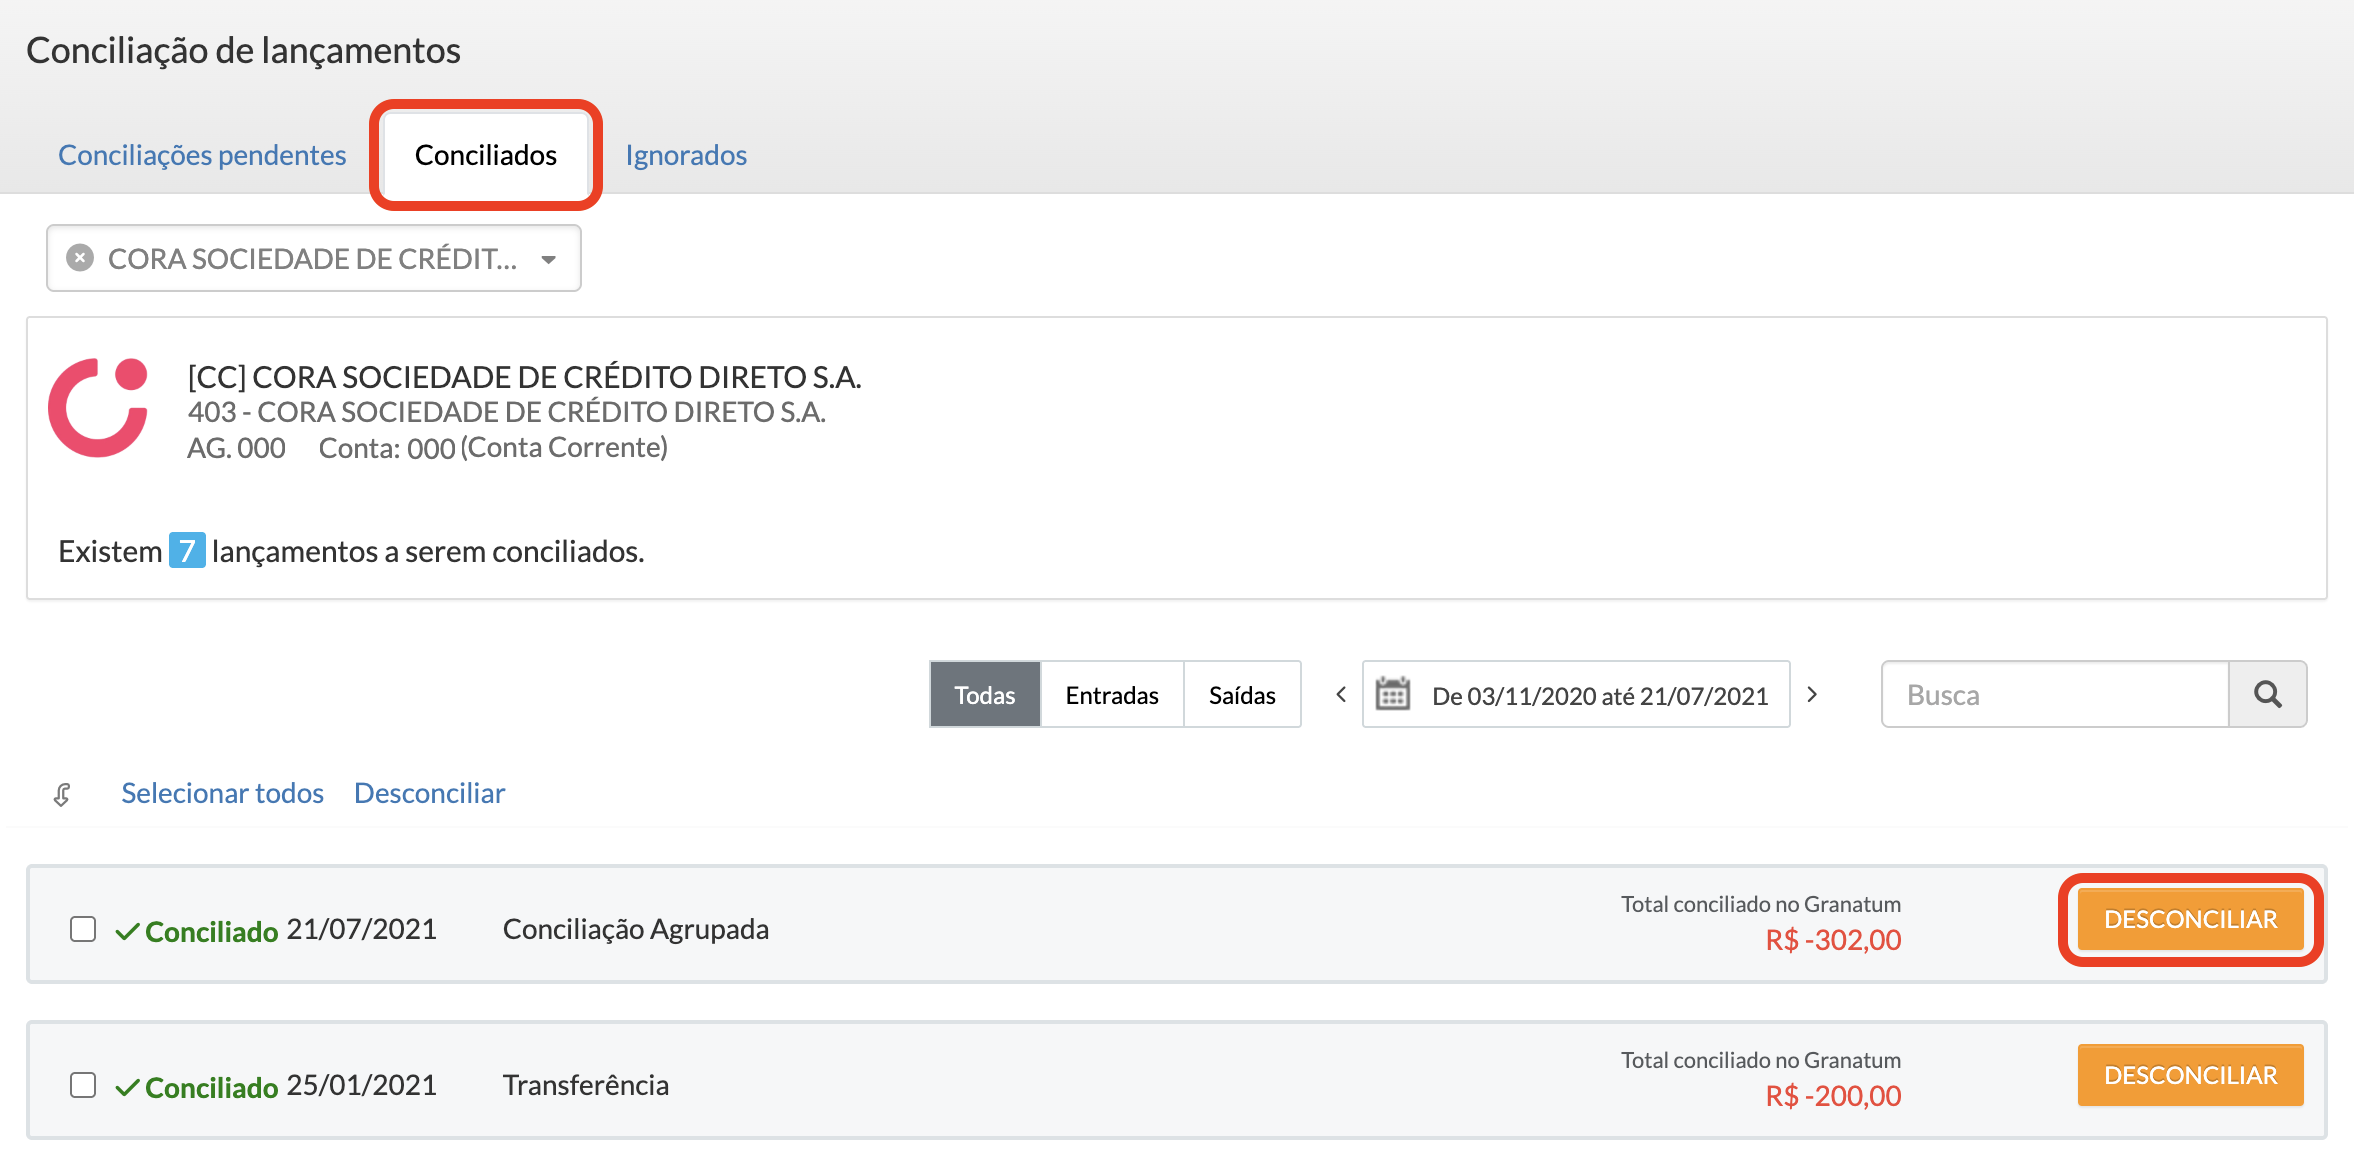The width and height of the screenshot is (2354, 1160).
Task: Click the arrow icon beside Selecionar todos
Action: [62, 794]
